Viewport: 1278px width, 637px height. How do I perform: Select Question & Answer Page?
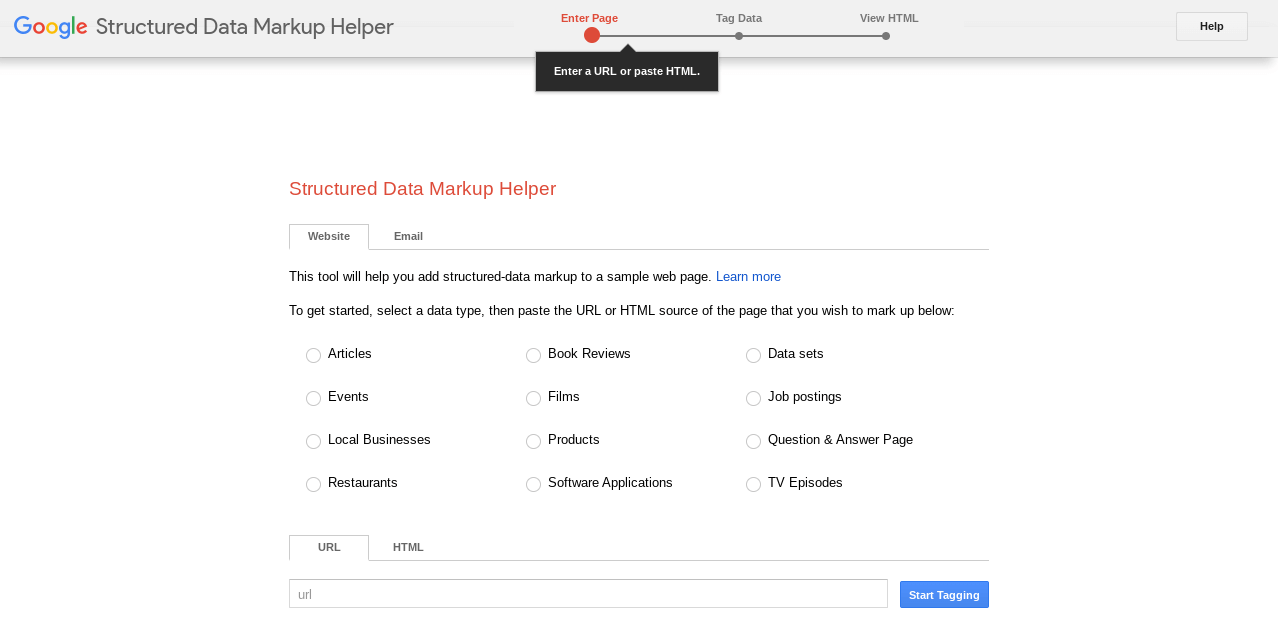tap(753, 441)
